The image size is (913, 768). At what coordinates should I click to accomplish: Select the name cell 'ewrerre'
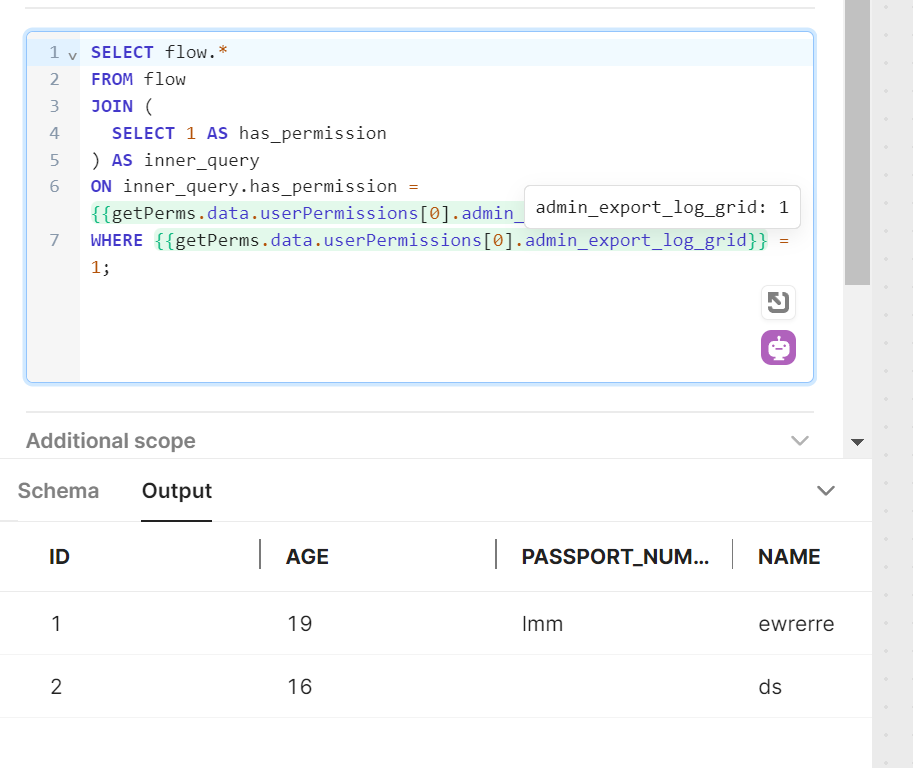pos(796,624)
